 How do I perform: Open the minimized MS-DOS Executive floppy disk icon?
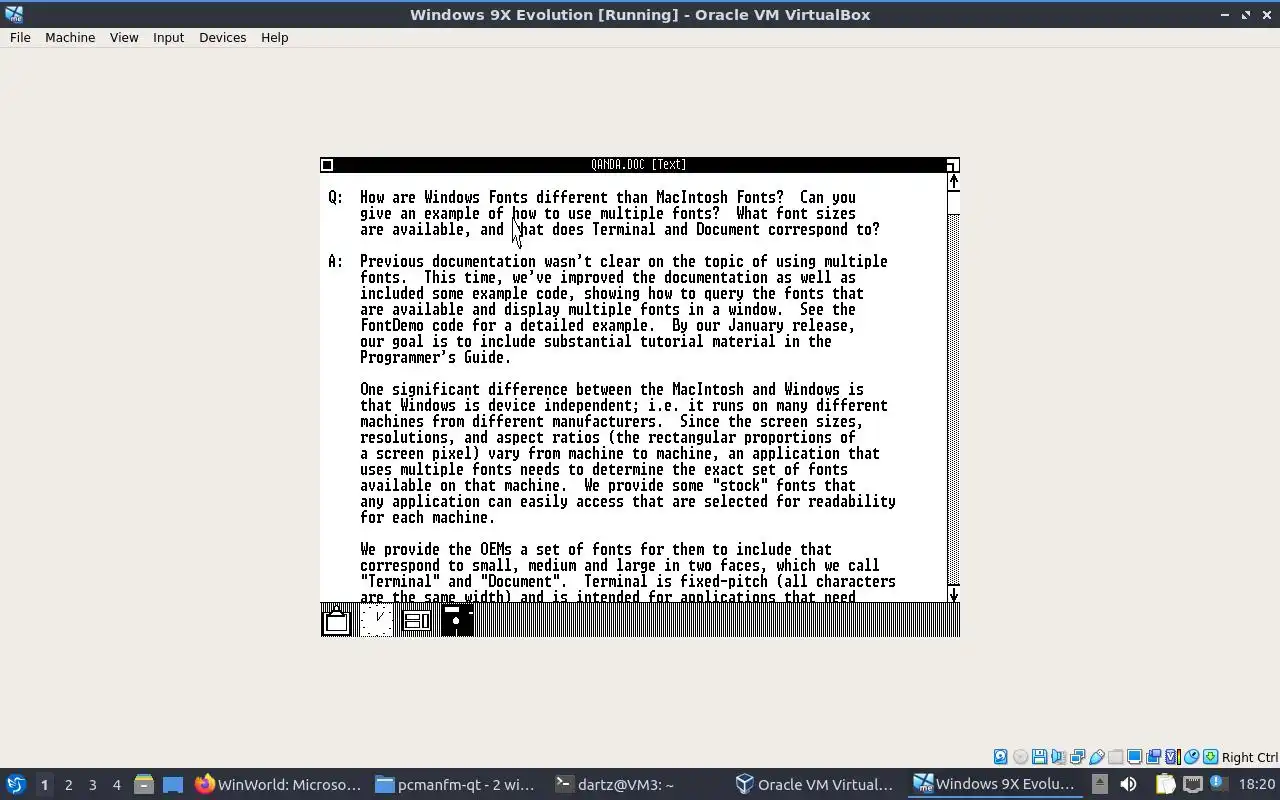coord(456,620)
